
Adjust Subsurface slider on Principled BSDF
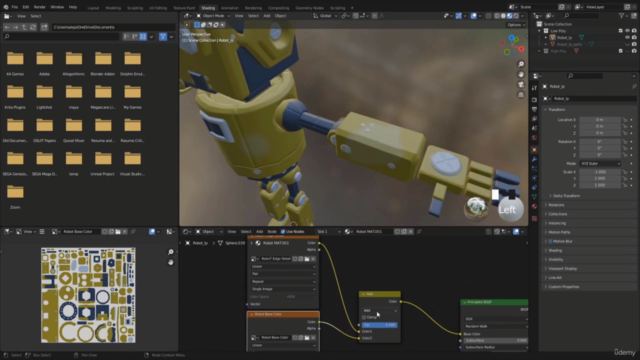pyautogui.click(x=496, y=340)
